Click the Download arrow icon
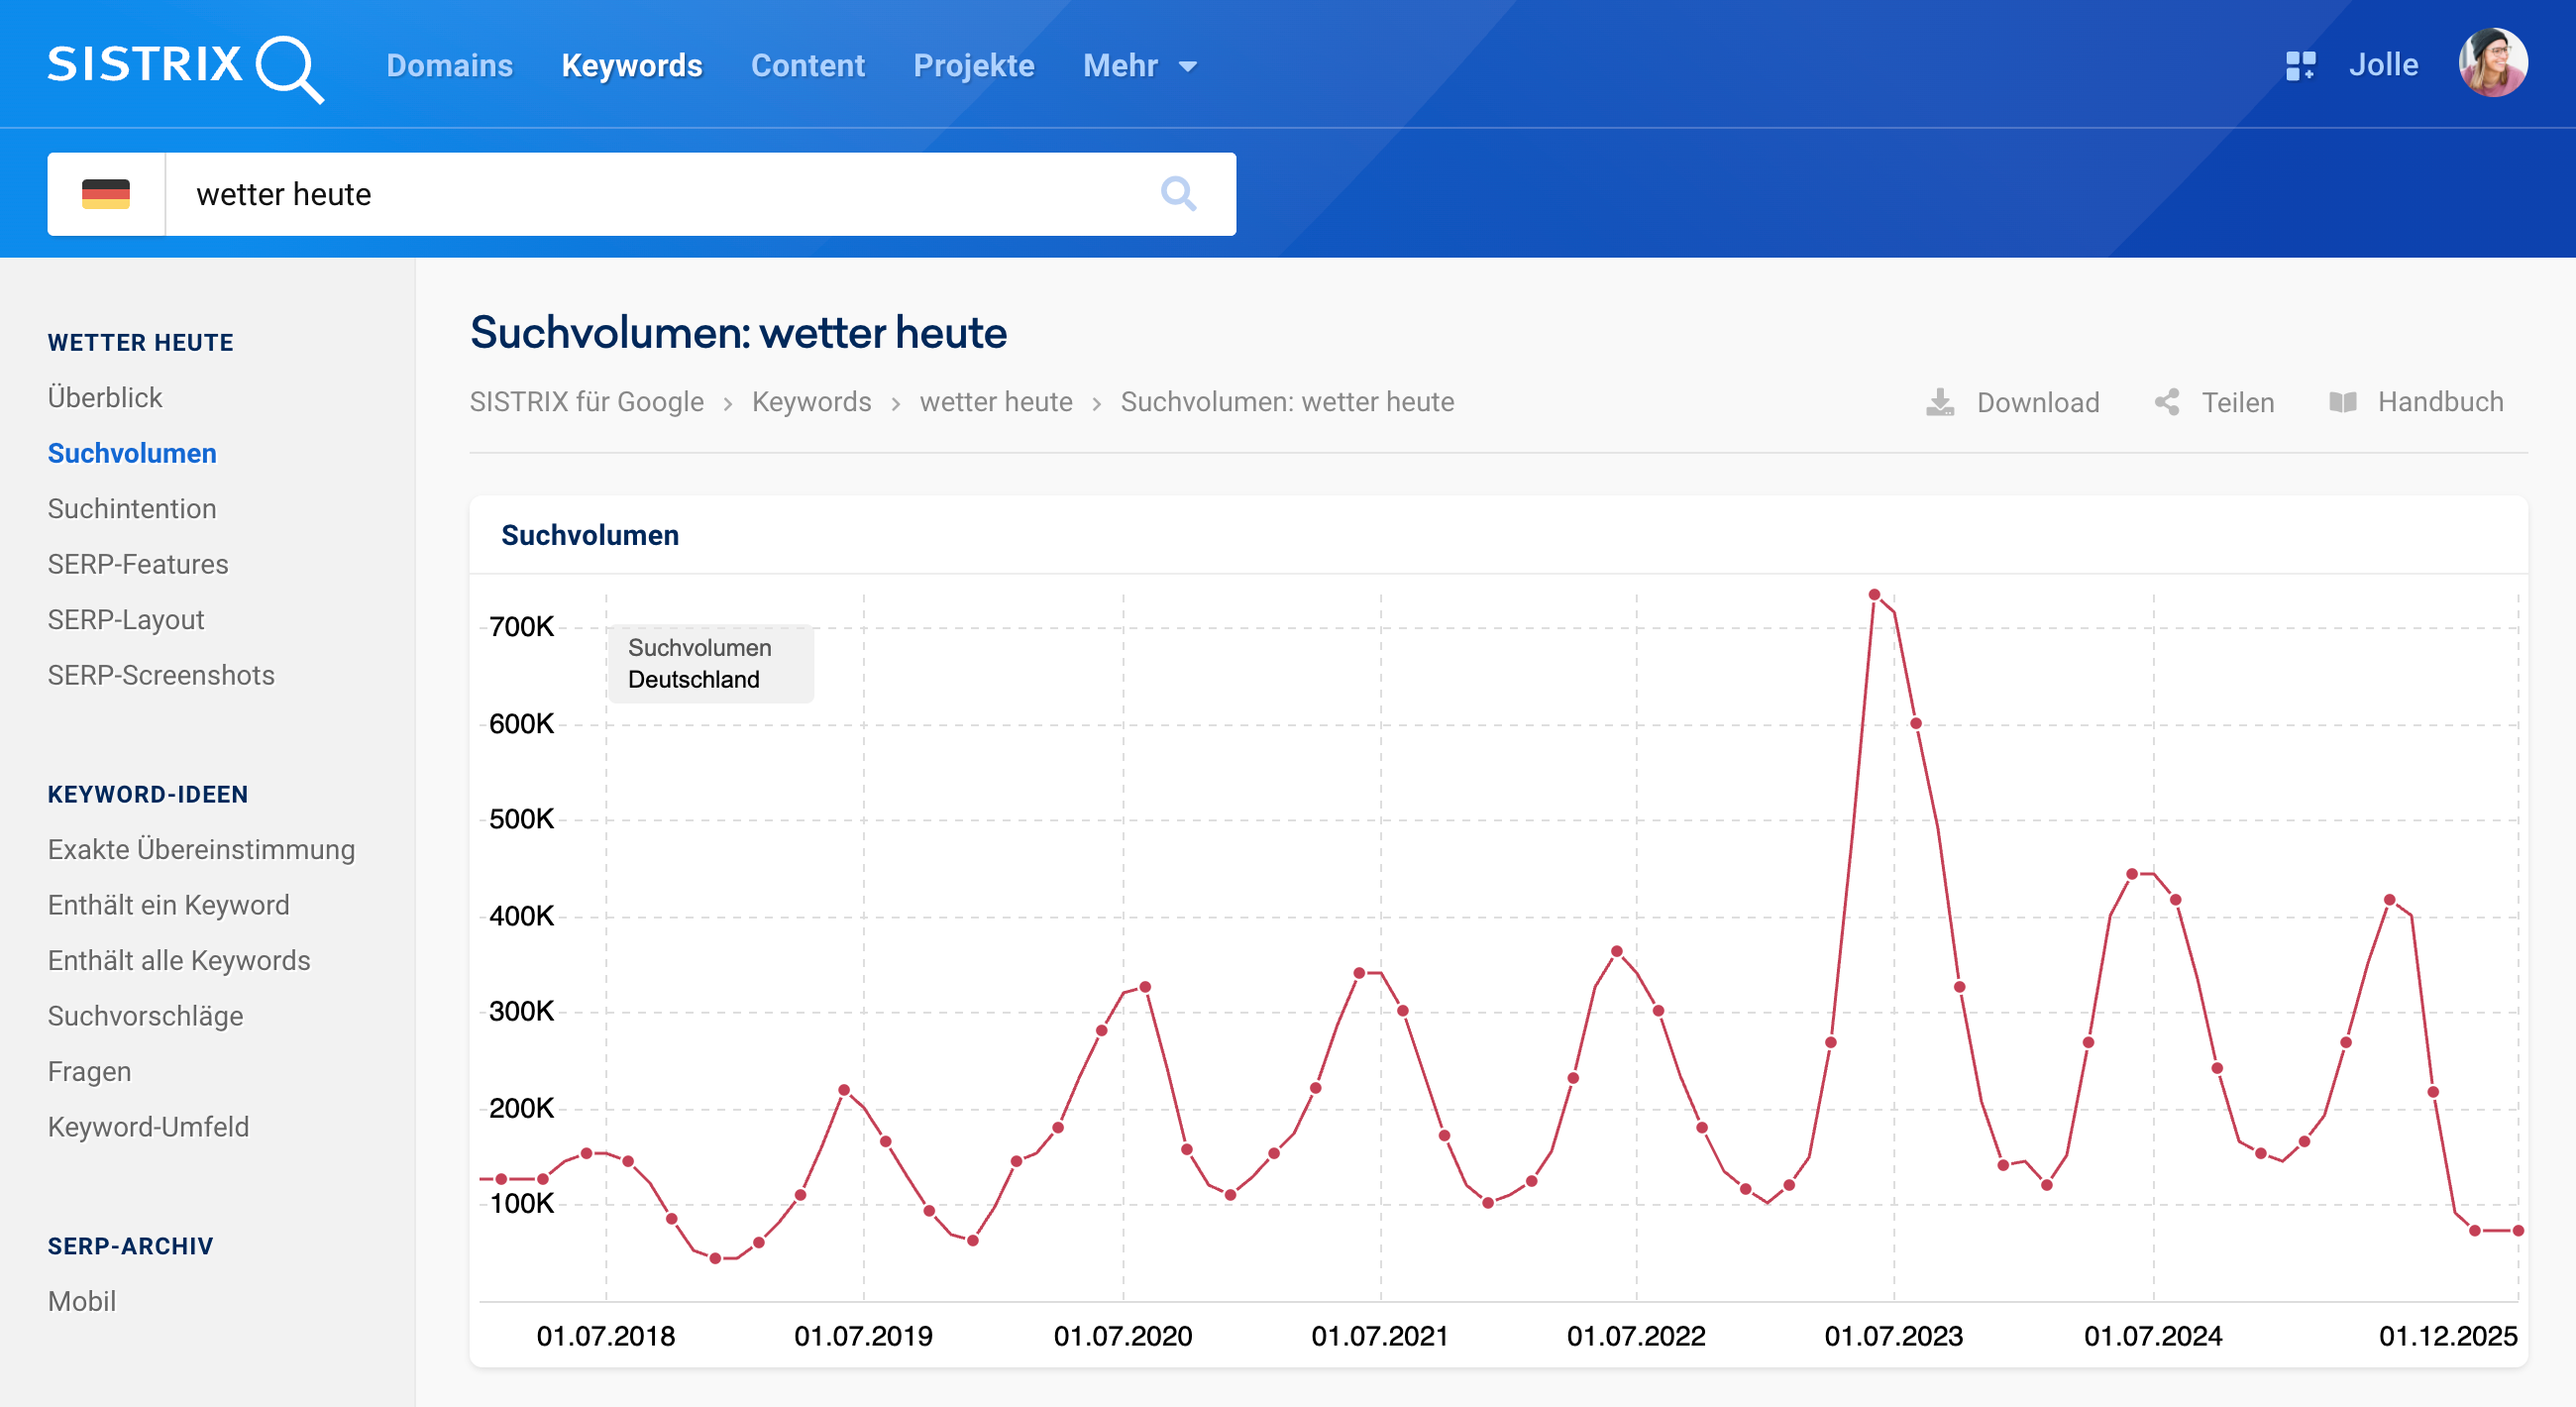The image size is (2576, 1407). pos(1939,402)
